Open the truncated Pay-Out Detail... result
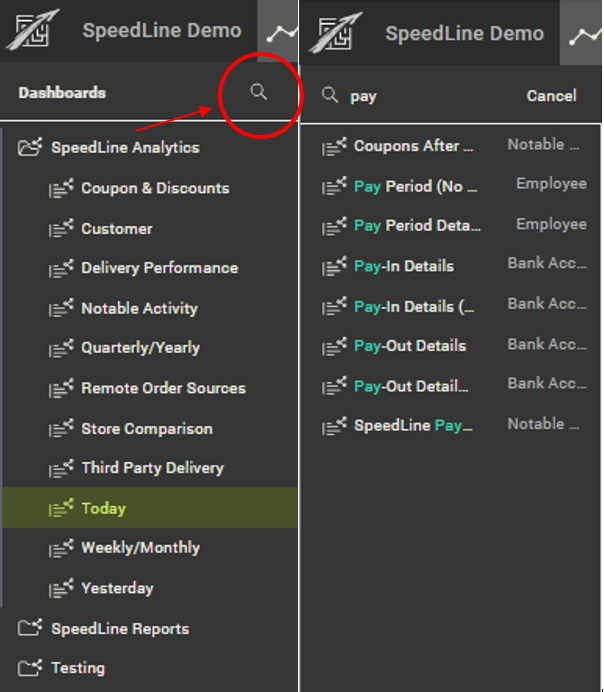Image resolution: width=604 pixels, height=692 pixels. (411, 386)
